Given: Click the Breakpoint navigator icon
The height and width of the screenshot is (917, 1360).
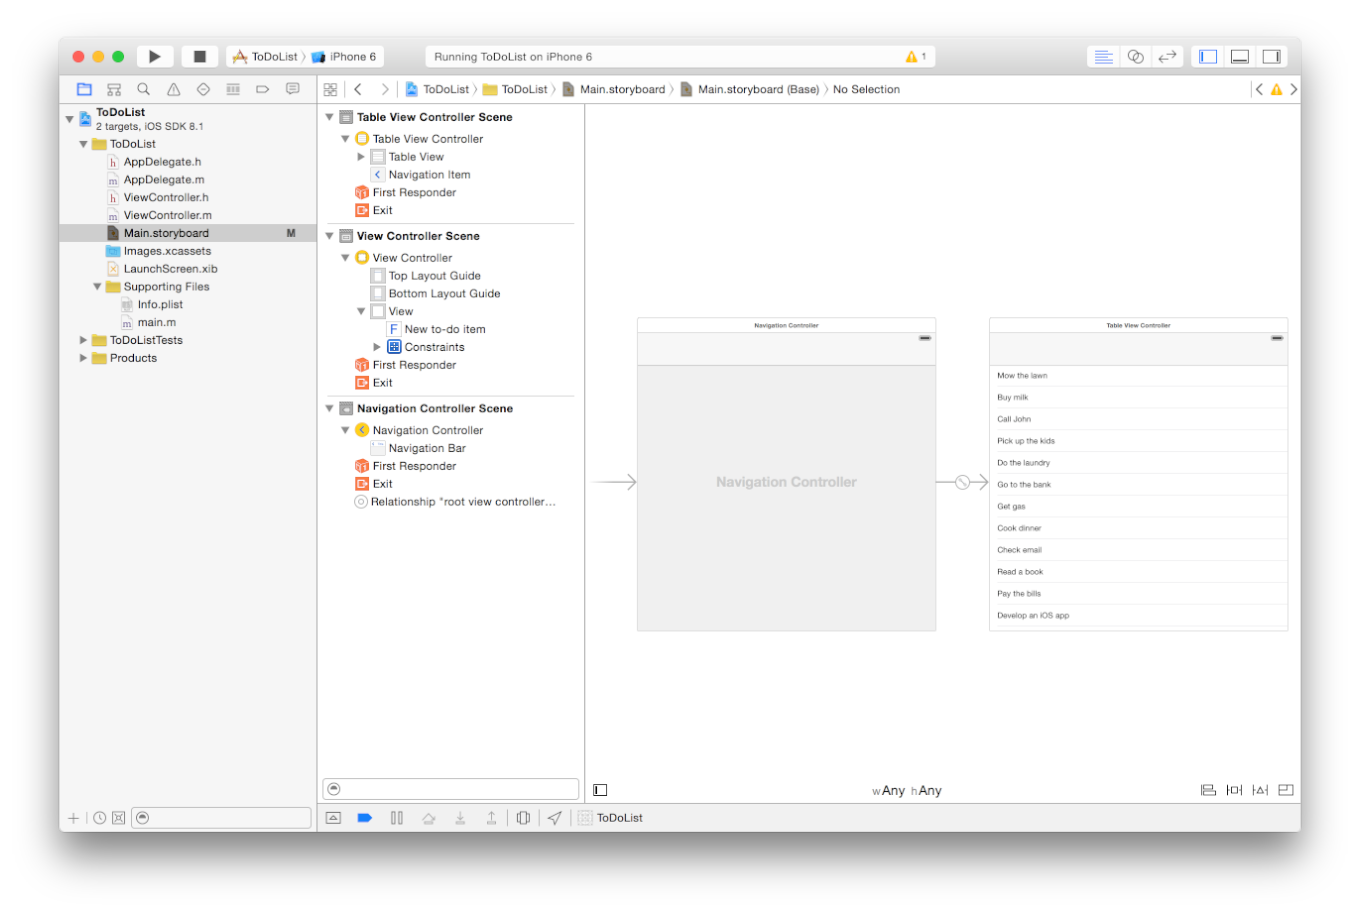Looking at the screenshot, I should [x=262, y=89].
